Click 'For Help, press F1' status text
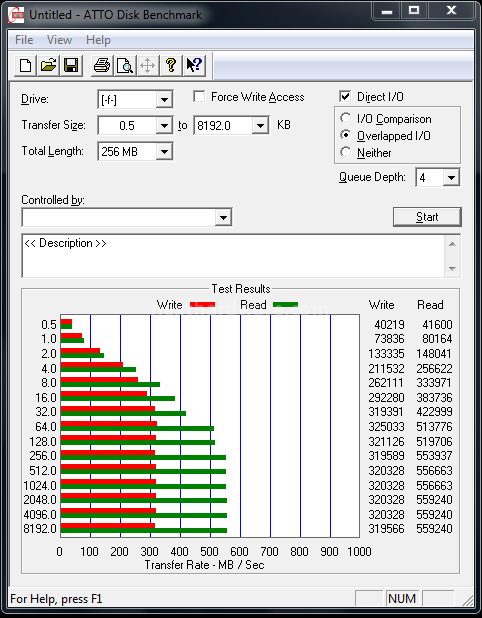 click(x=56, y=599)
